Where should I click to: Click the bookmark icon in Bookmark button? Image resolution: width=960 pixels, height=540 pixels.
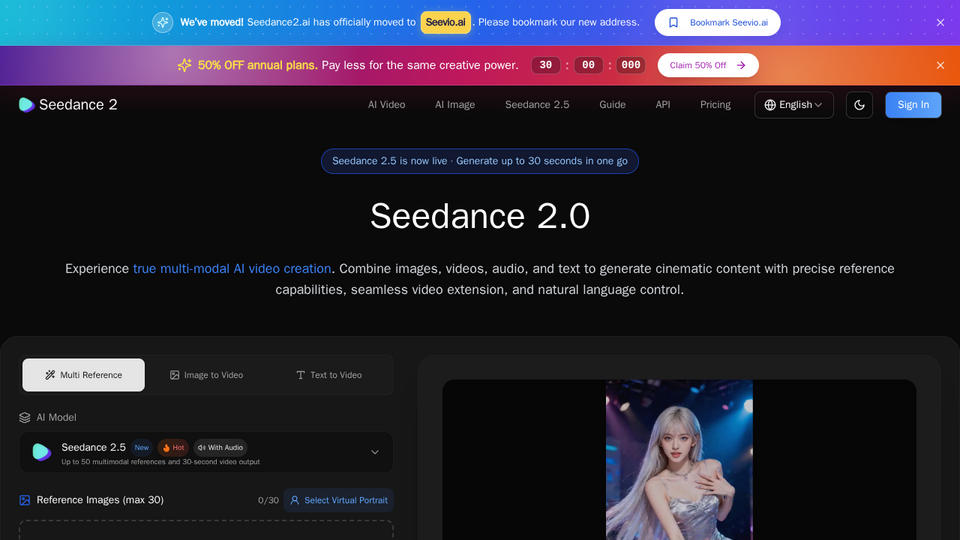[673, 23]
